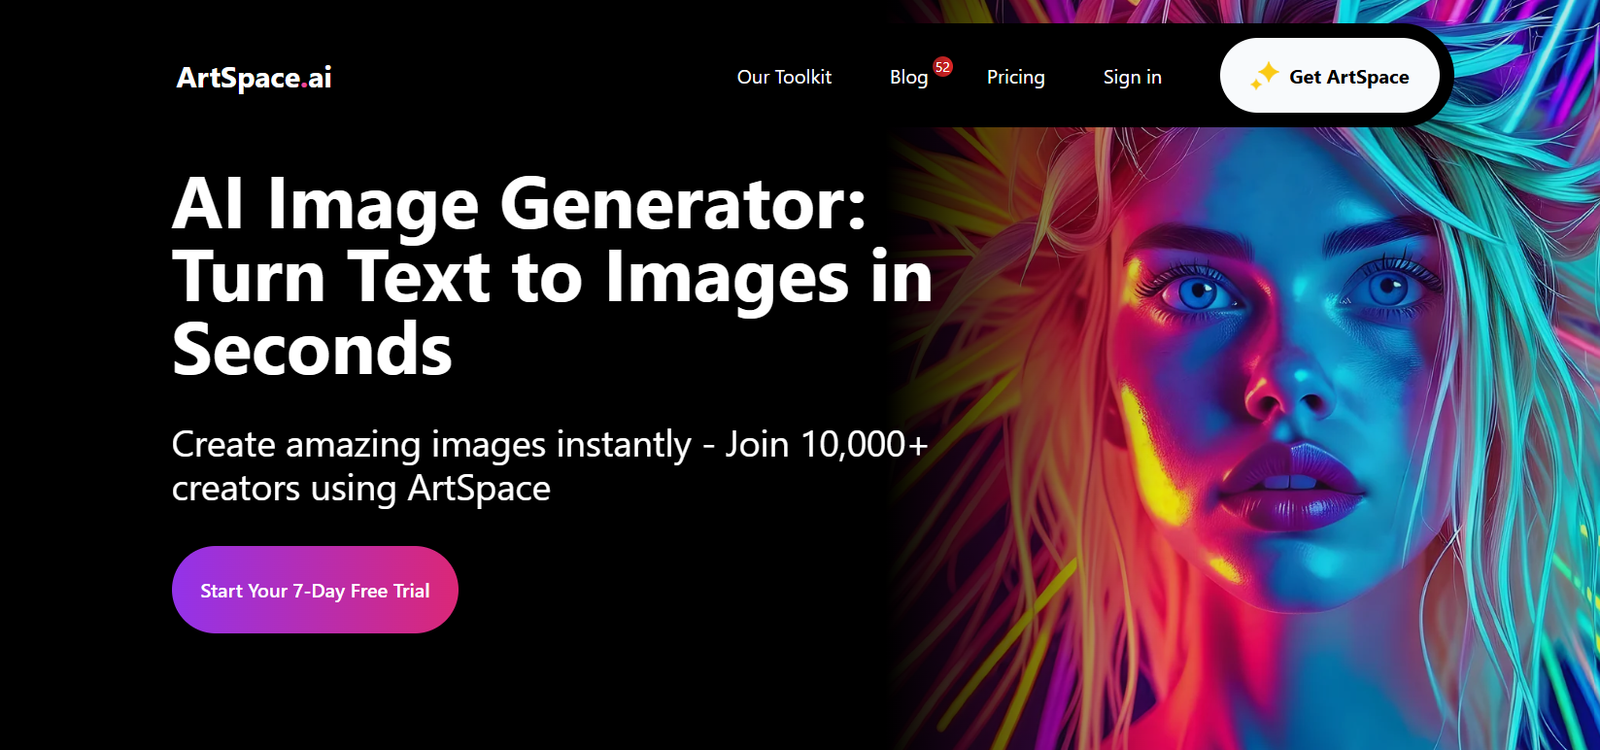The height and width of the screenshot is (750, 1600).
Task: Click the gold sparkle stars icon
Action: coord(1264,76)
